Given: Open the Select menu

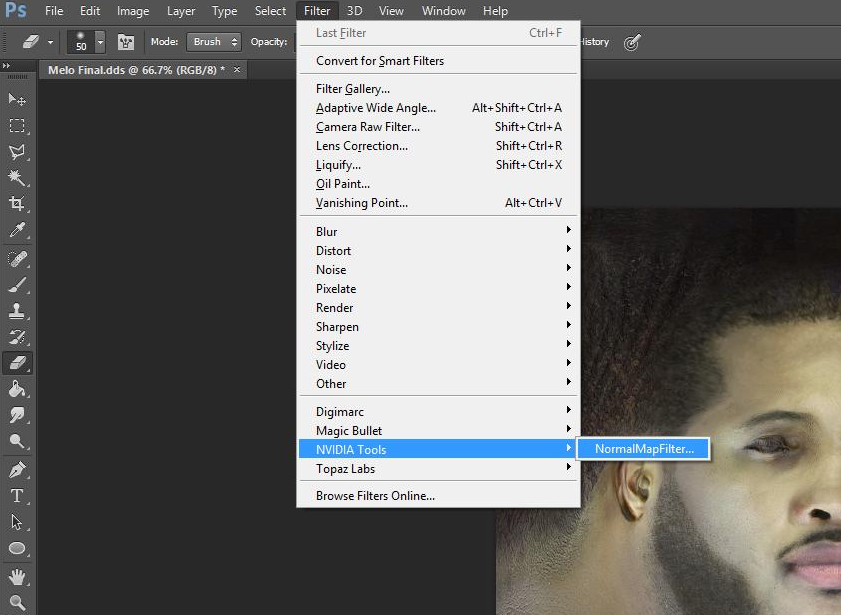Looking at the screenshot, I should point(270,11).
